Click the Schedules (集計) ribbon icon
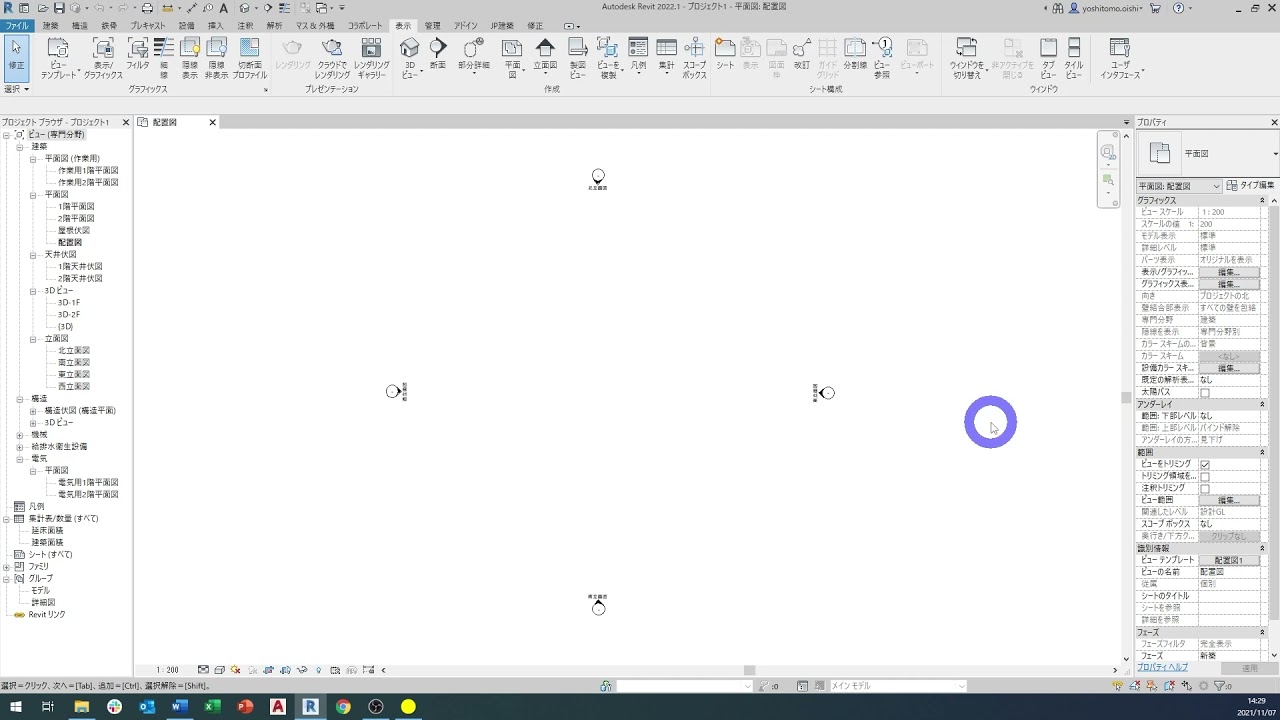Viewport: 1280px width, 720px height. [666, 55]
